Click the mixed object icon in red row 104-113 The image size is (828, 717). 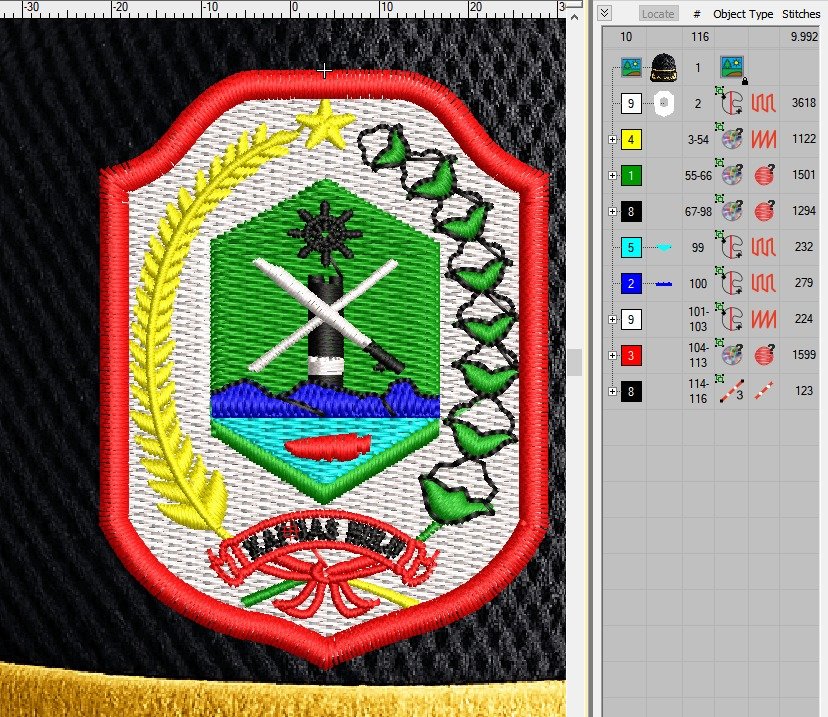731,355
